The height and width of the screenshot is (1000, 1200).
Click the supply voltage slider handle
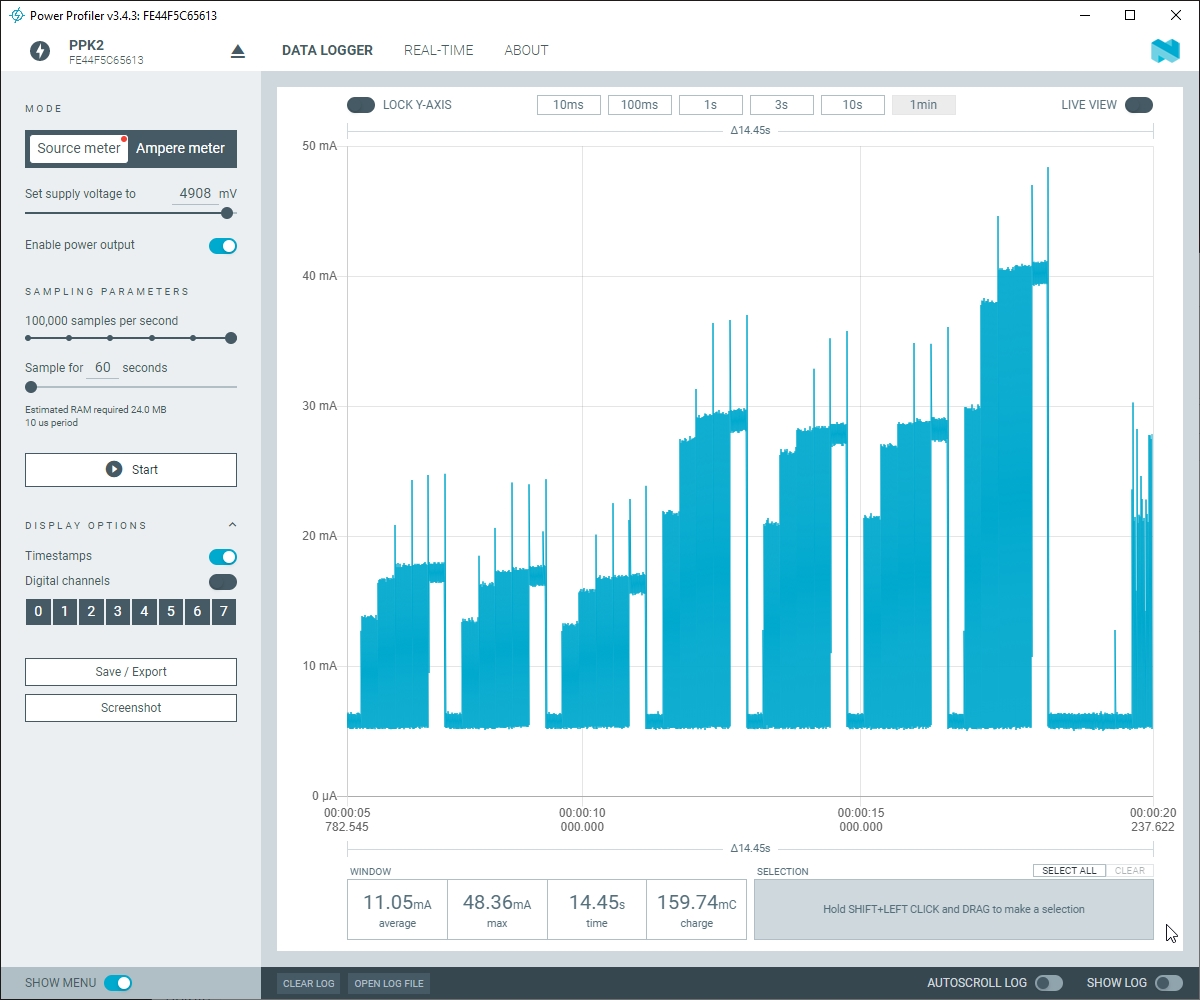[227, 213]
